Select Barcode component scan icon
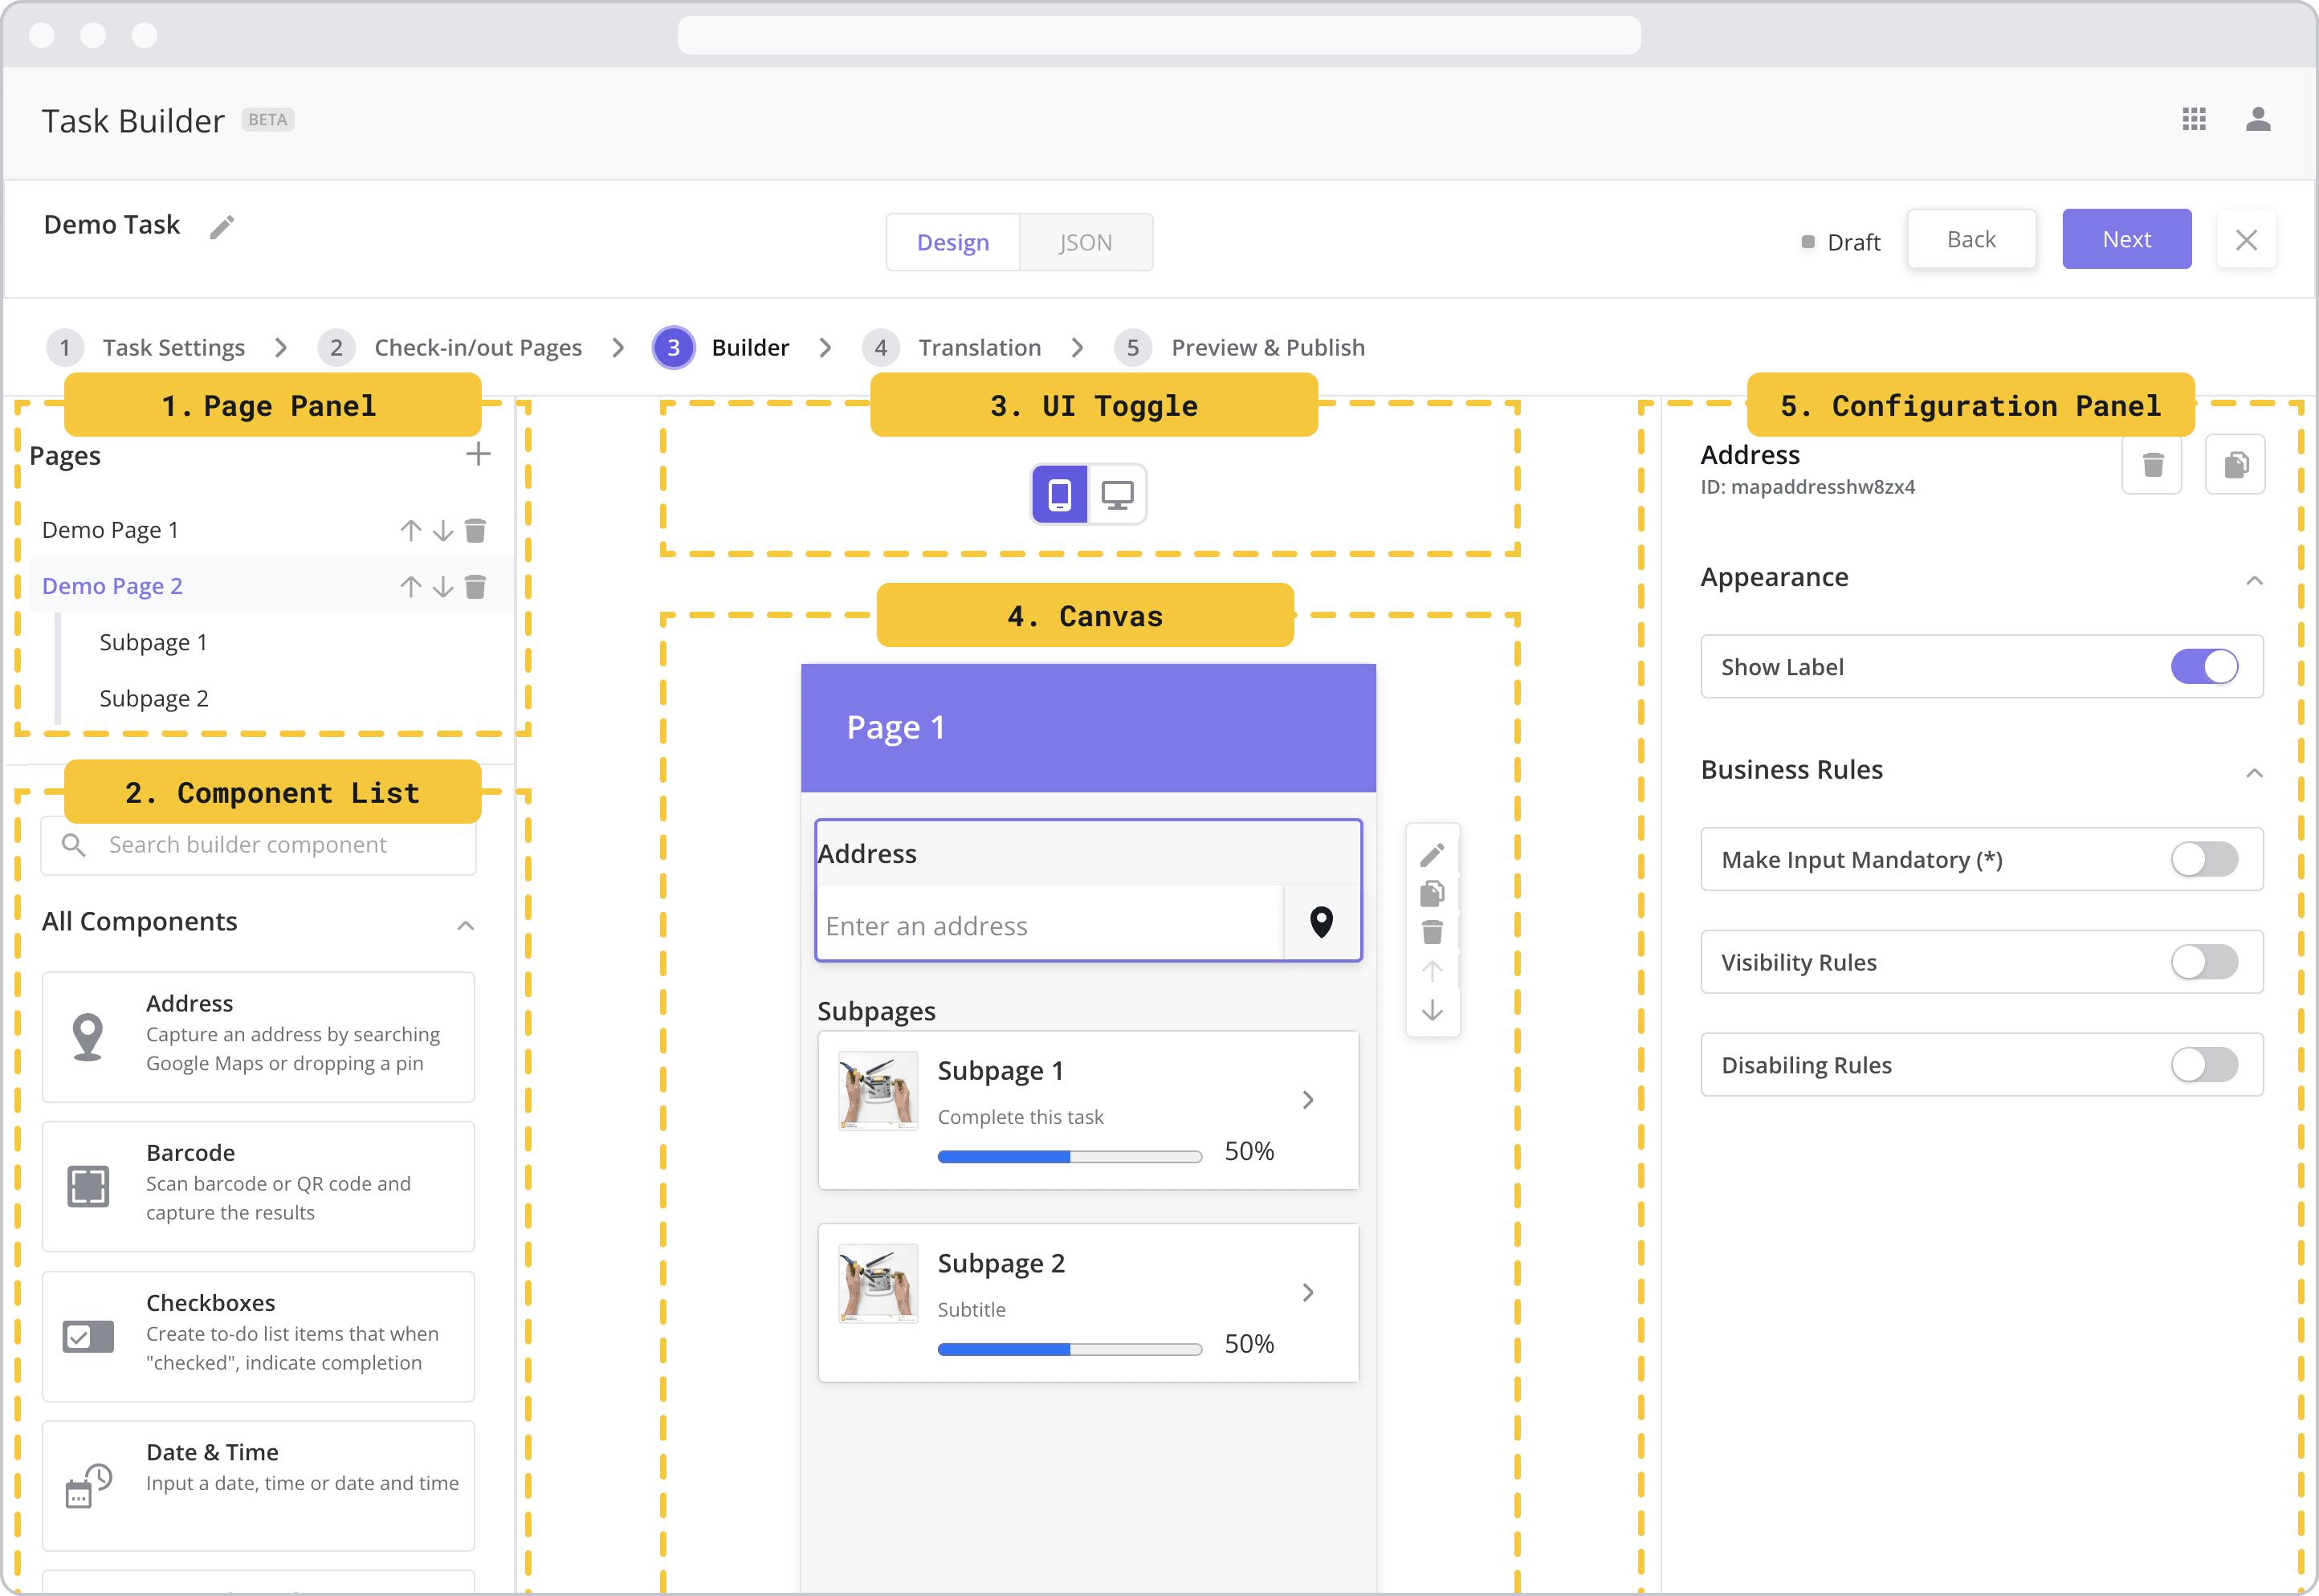This screenshot has width=2319, height=1596. (88, 1187)
